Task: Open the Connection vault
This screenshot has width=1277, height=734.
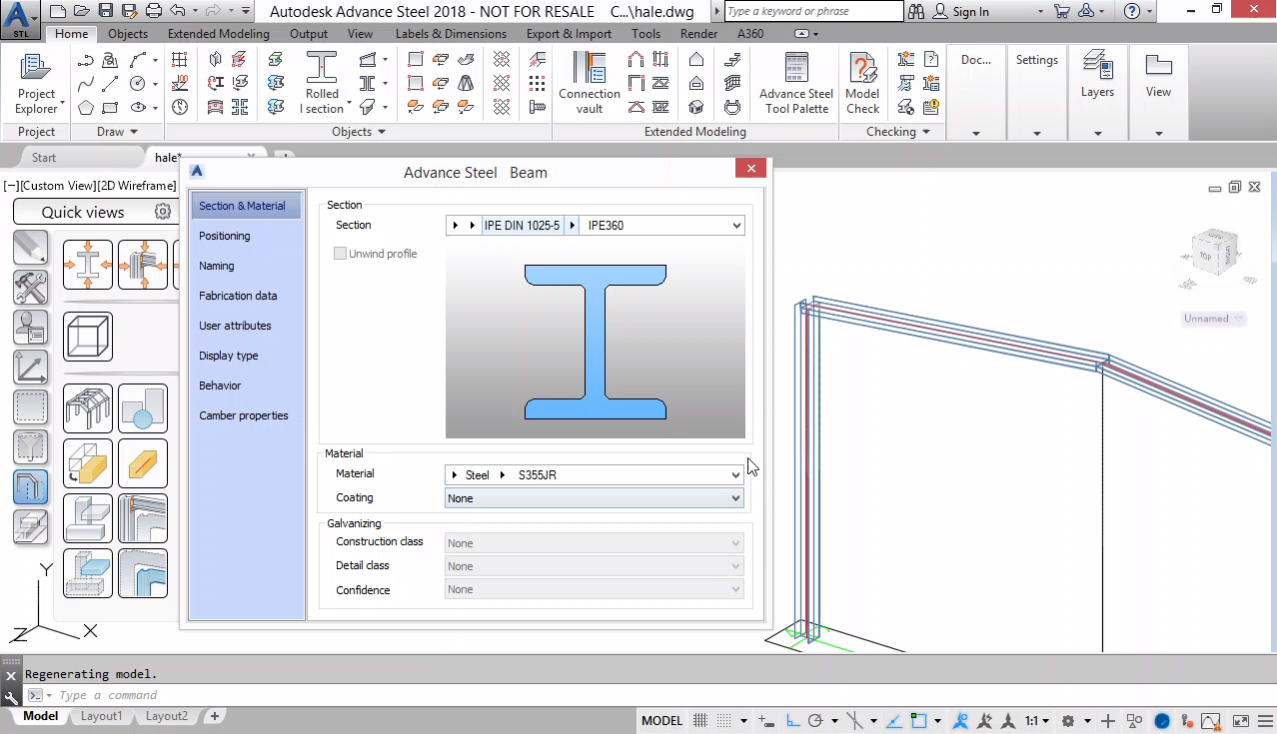Action: [x=589, y=84]
